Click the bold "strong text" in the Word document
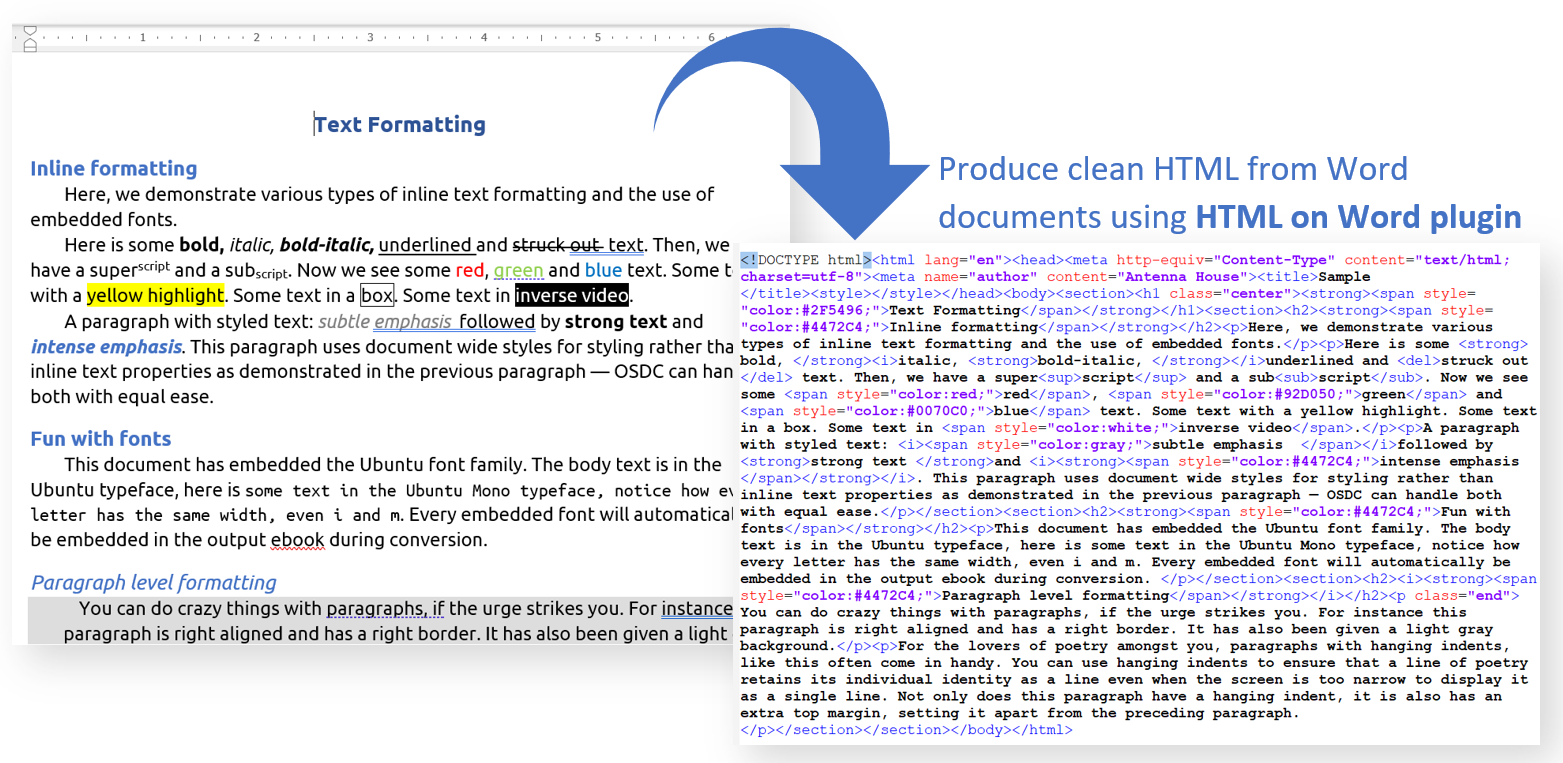This screenshot has height=763, width=1563. click(x=616, y=322)
